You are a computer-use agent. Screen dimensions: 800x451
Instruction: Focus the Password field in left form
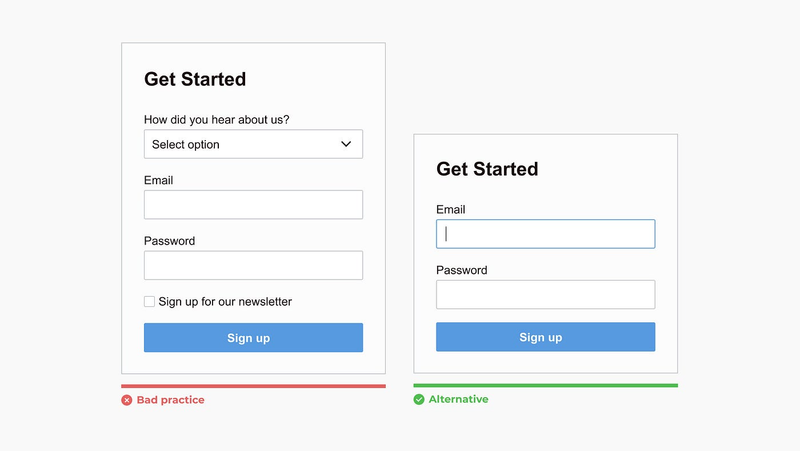point(253,265)
